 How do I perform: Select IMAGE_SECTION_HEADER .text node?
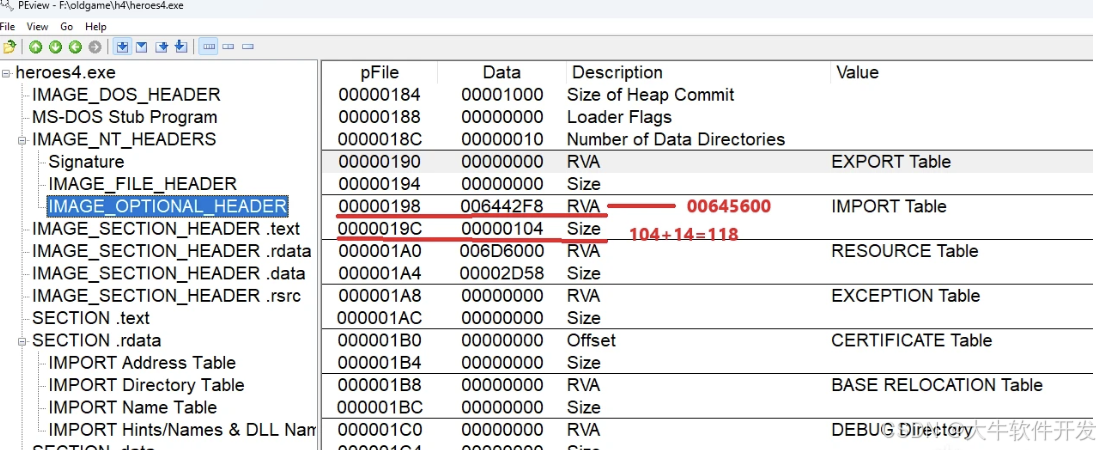pyautogui.click(x=166, y=229)
